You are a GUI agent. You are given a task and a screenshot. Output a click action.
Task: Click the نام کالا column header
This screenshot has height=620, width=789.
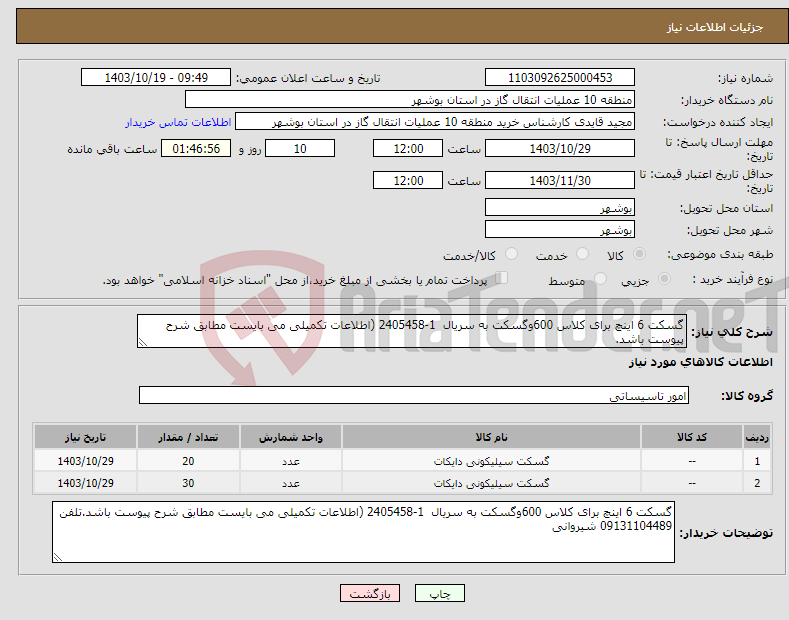click(x=491, y=437)
